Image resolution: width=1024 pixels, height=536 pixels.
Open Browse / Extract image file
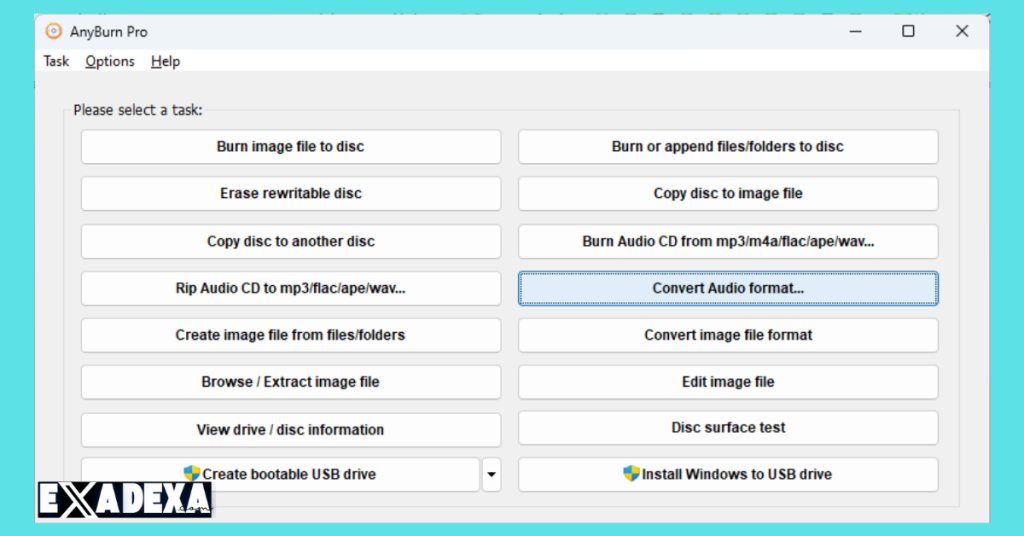coord(290,382)
